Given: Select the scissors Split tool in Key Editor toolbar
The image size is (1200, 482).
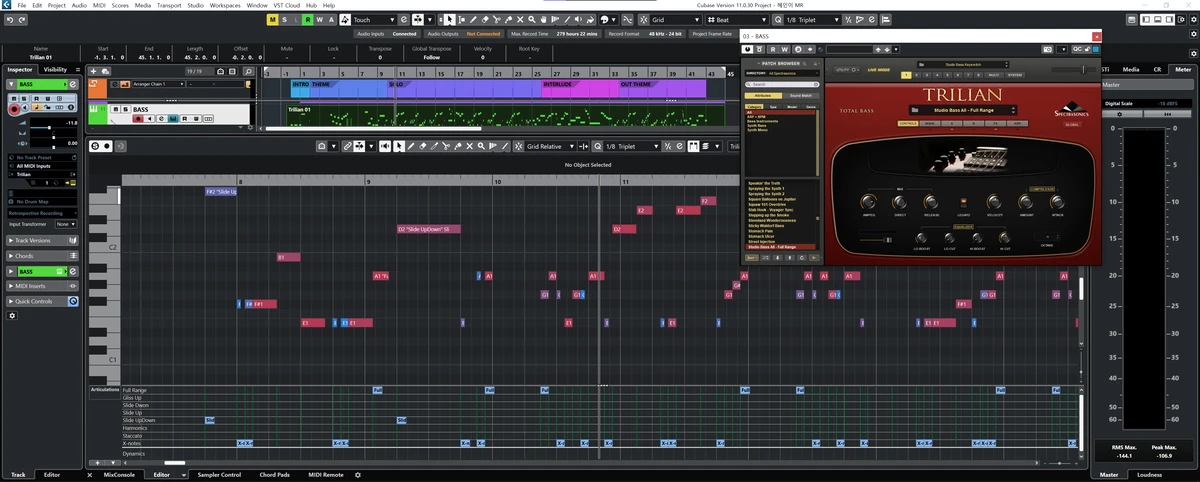Looking at the screenshot, I should click(446, 146).
